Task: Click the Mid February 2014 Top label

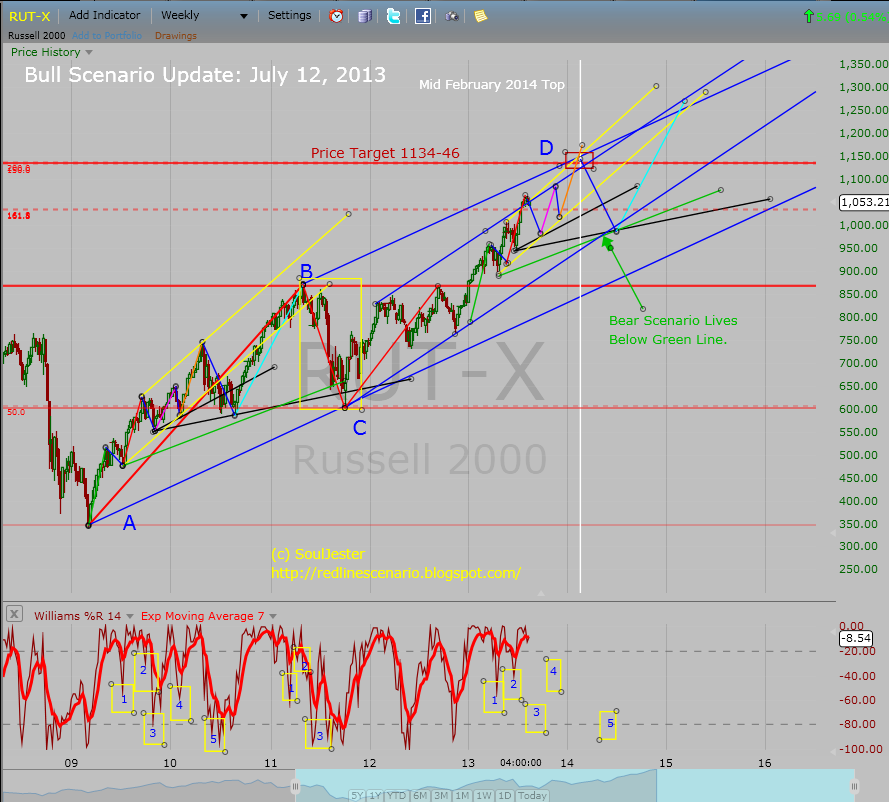Action: click(x=492, y=84)
